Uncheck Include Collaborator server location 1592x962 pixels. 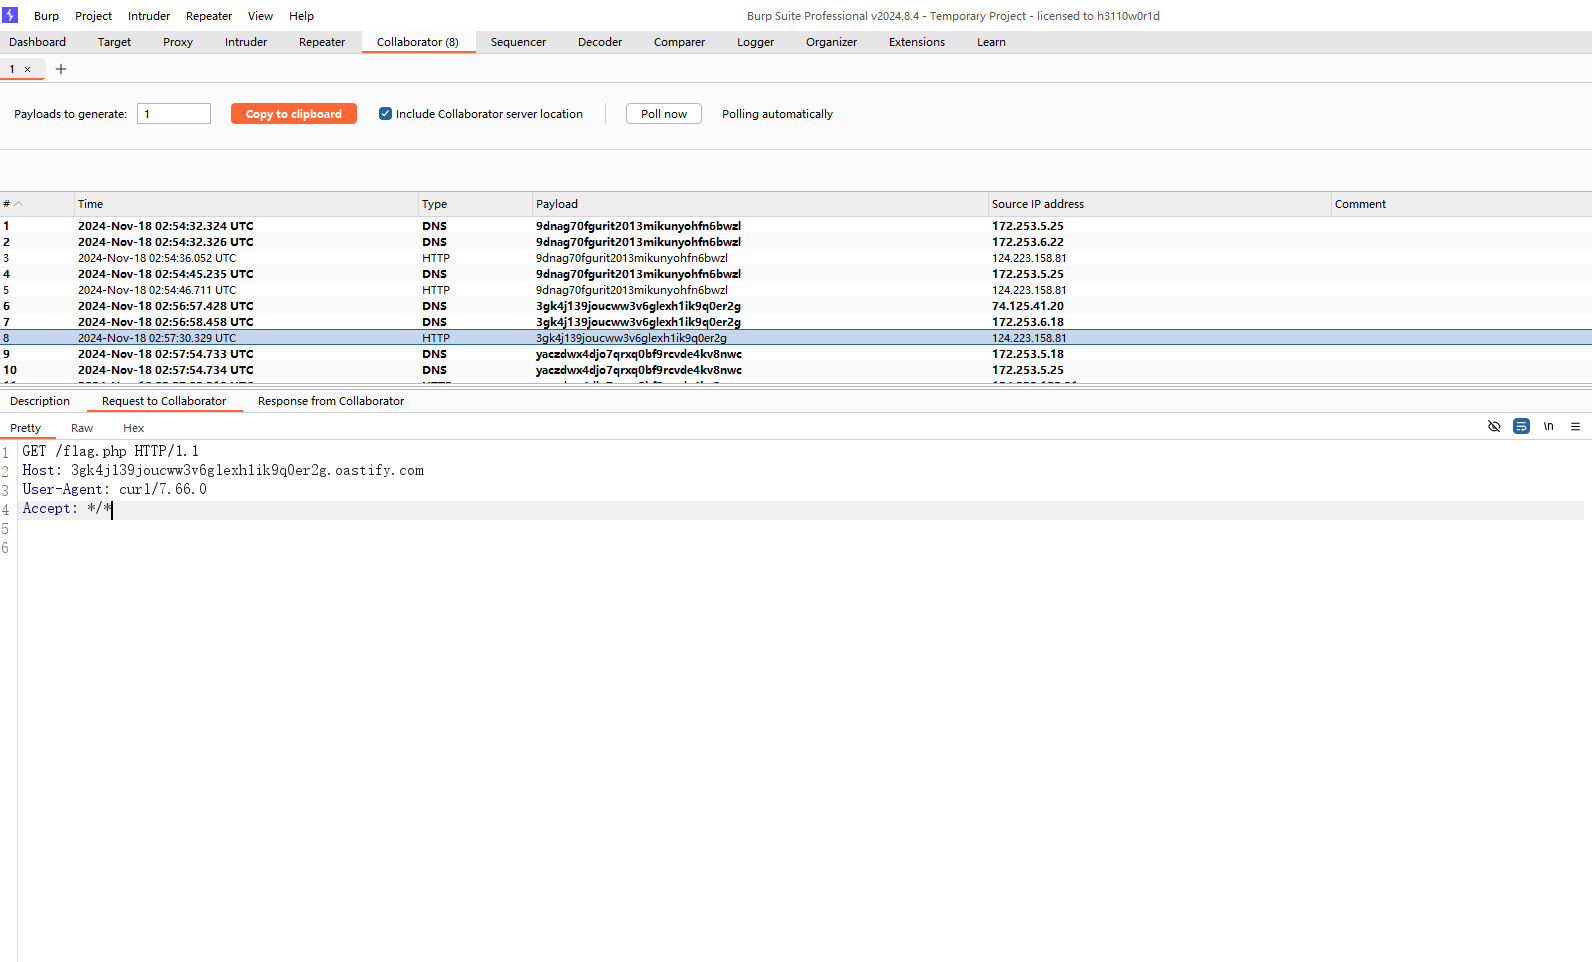[385, 114]
